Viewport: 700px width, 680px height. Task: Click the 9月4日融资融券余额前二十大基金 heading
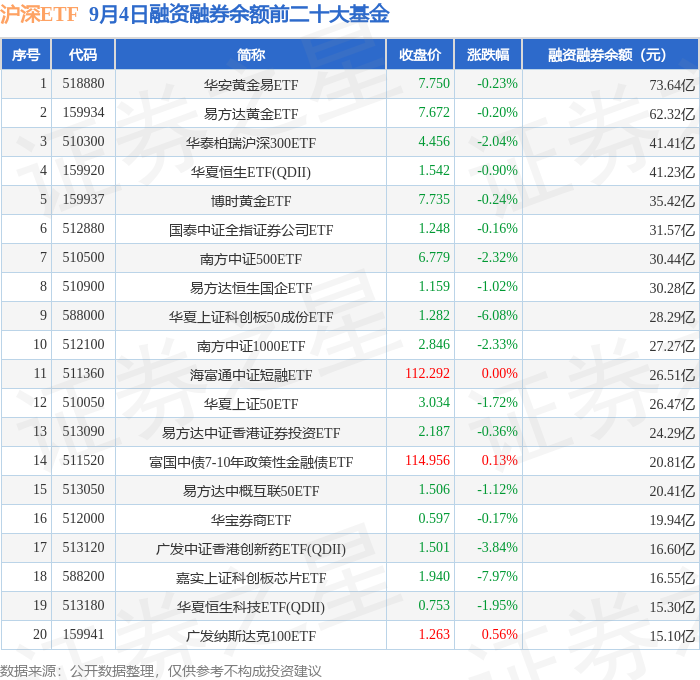pos(239,14)
